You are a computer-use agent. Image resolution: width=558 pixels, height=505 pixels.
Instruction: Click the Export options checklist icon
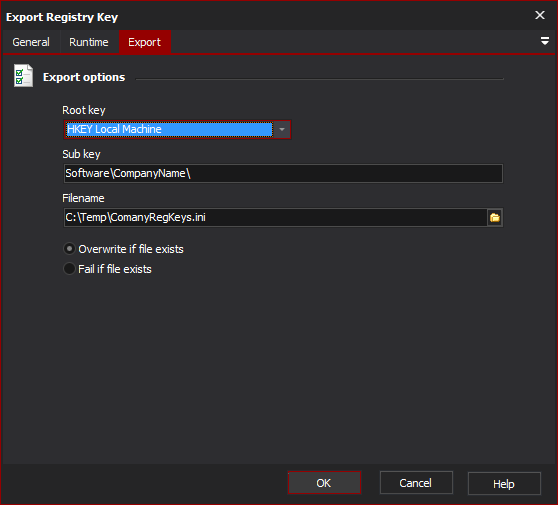click(23, 76)
